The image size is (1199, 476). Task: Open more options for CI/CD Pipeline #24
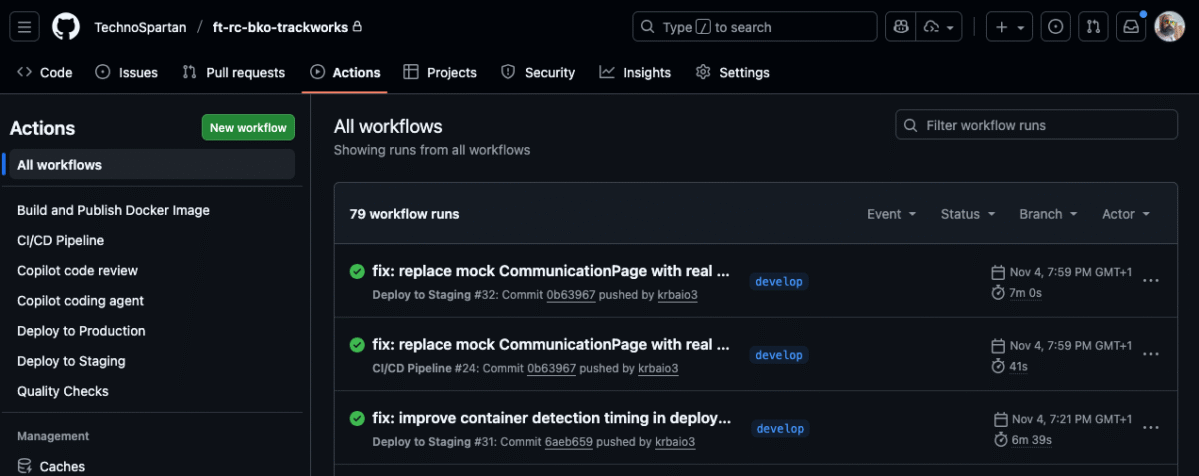point(1150,354)
